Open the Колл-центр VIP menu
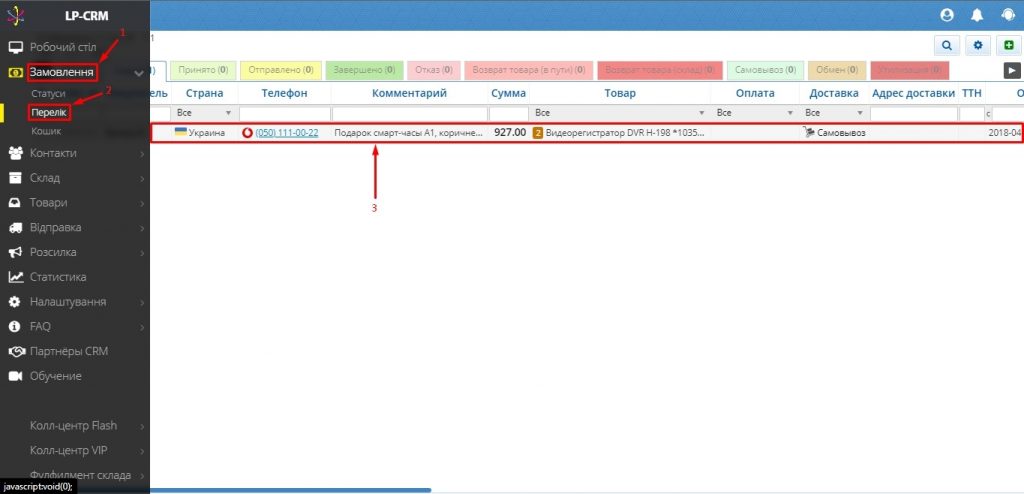 click(69, 451)
